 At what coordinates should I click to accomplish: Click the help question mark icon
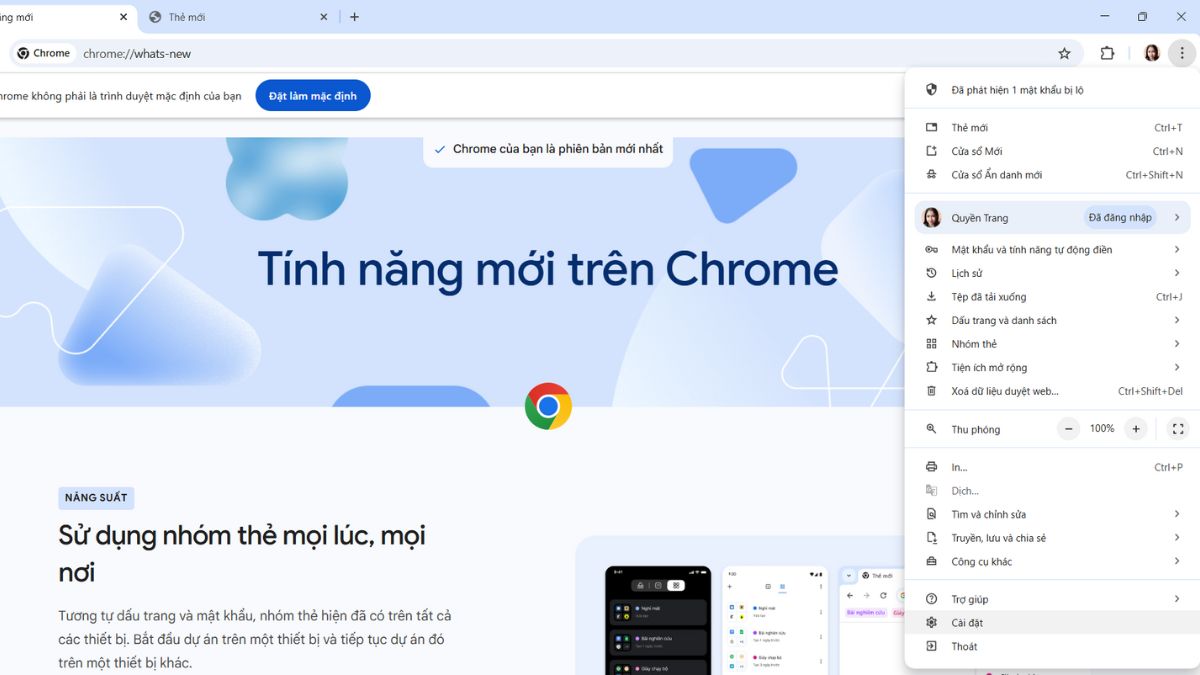pyautogui.click(x=932, y=599)
